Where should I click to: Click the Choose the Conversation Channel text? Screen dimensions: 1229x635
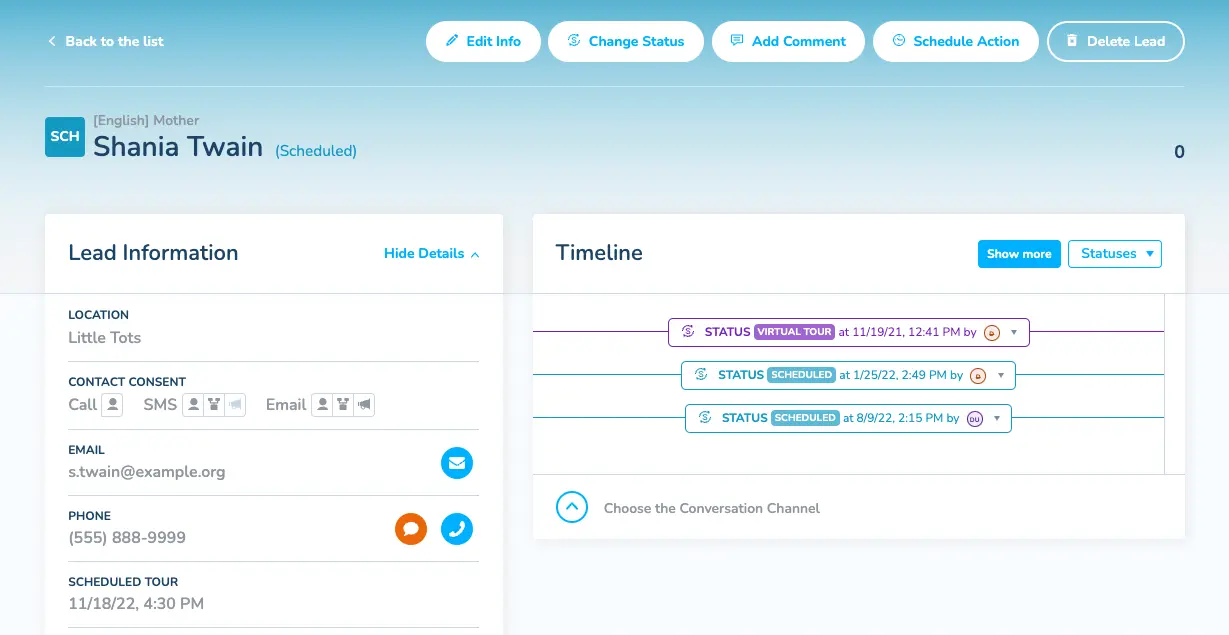[712, 508]
